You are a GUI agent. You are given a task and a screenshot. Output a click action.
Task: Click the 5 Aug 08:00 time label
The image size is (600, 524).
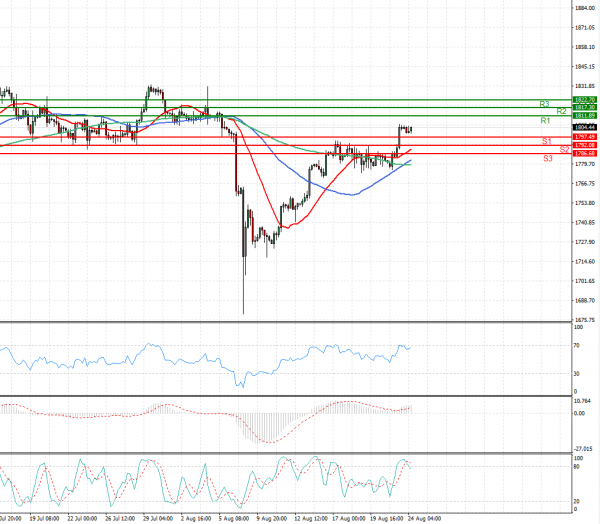[x=234, y=519]
